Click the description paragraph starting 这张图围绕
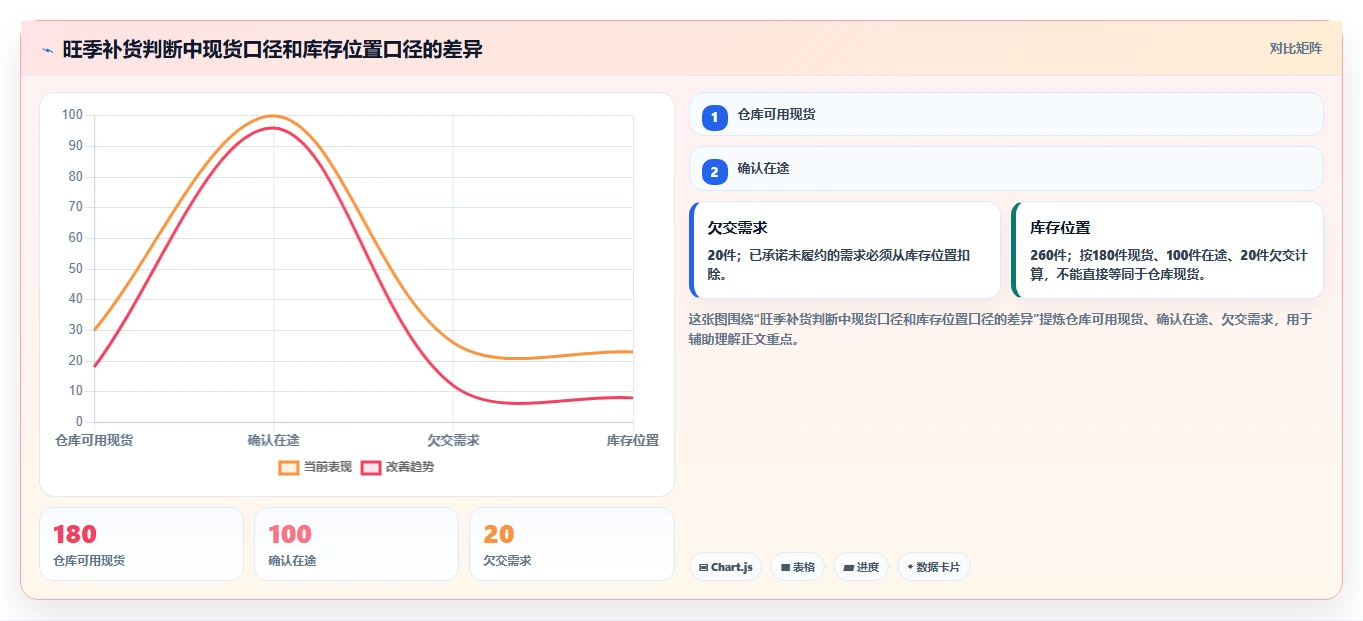 [1000, 329]
